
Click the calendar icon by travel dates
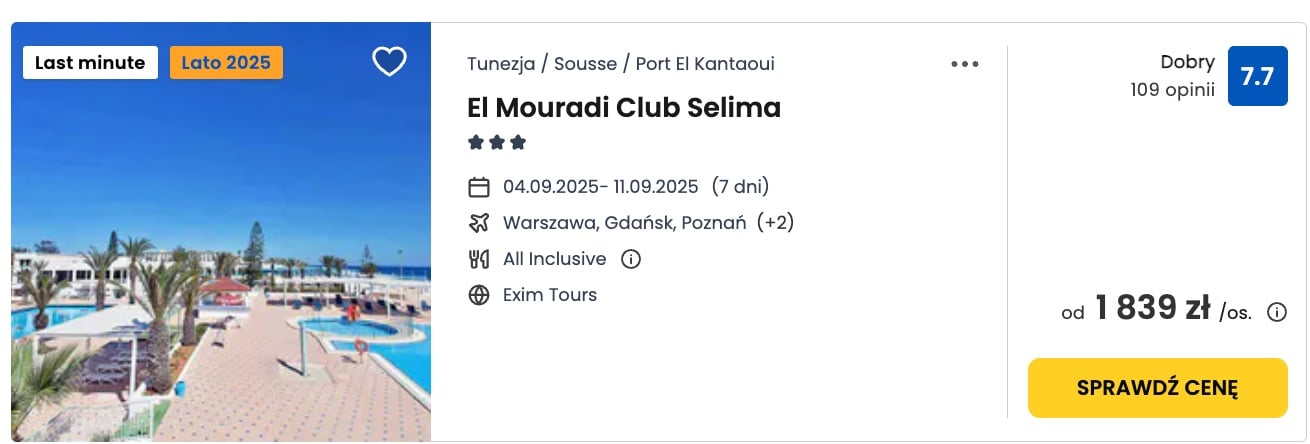[479, 187]
